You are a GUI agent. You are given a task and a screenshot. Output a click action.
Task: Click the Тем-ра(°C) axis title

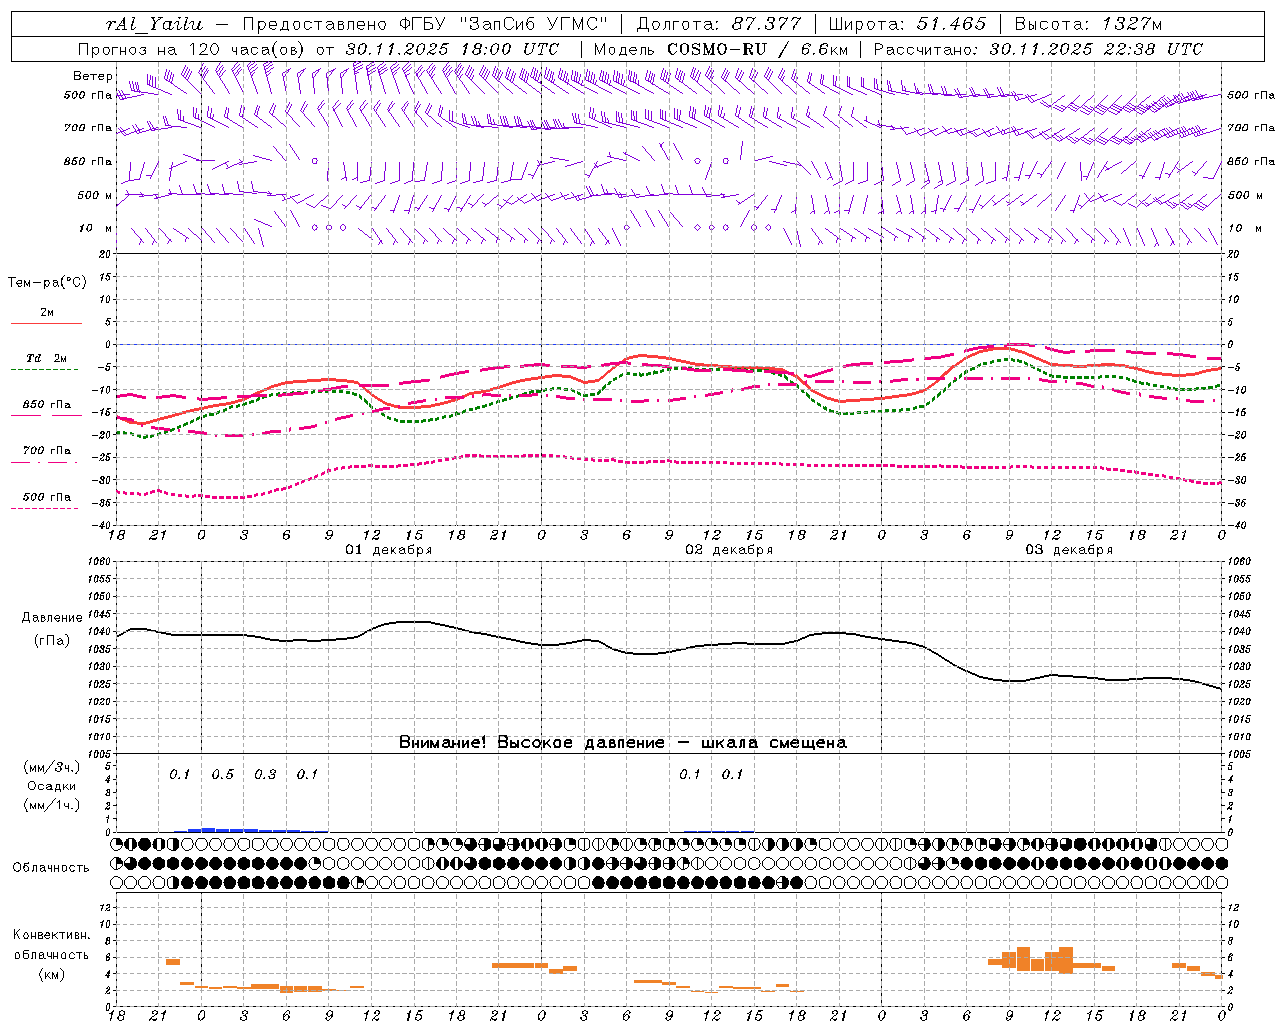47,283
